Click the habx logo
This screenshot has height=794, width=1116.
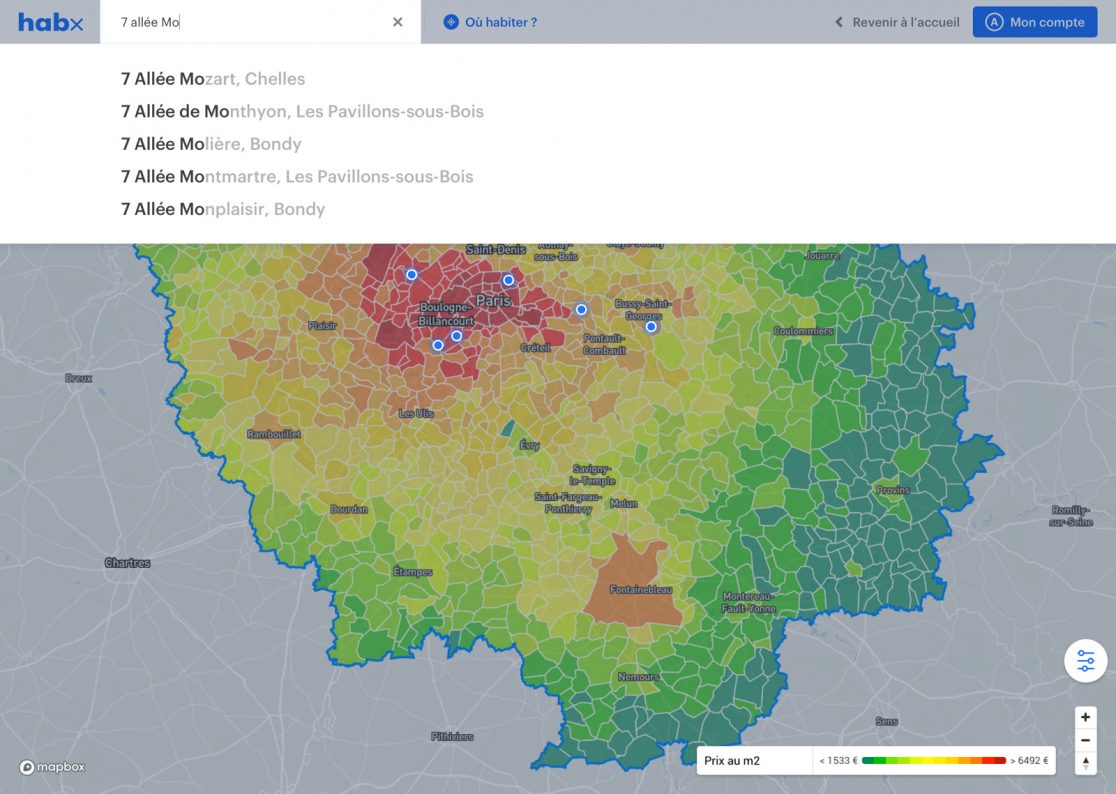(50, 22)
